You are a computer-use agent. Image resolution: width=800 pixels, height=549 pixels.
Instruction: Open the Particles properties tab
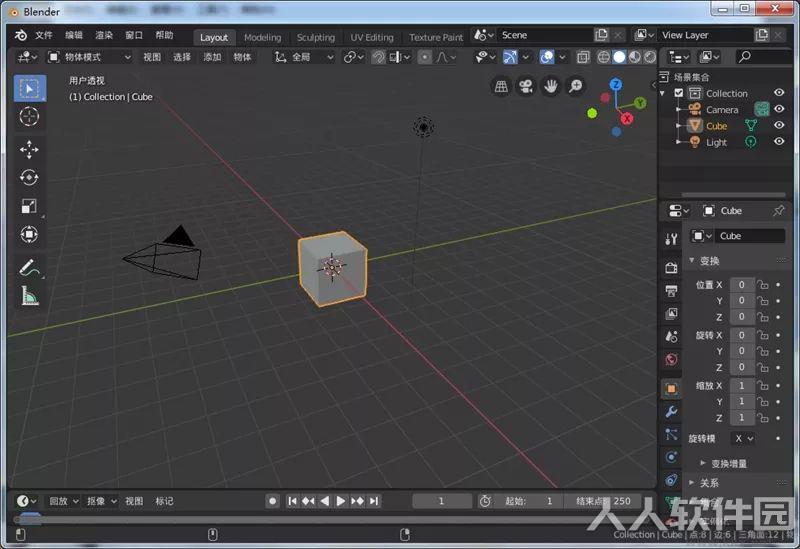(x=671, y=434)
